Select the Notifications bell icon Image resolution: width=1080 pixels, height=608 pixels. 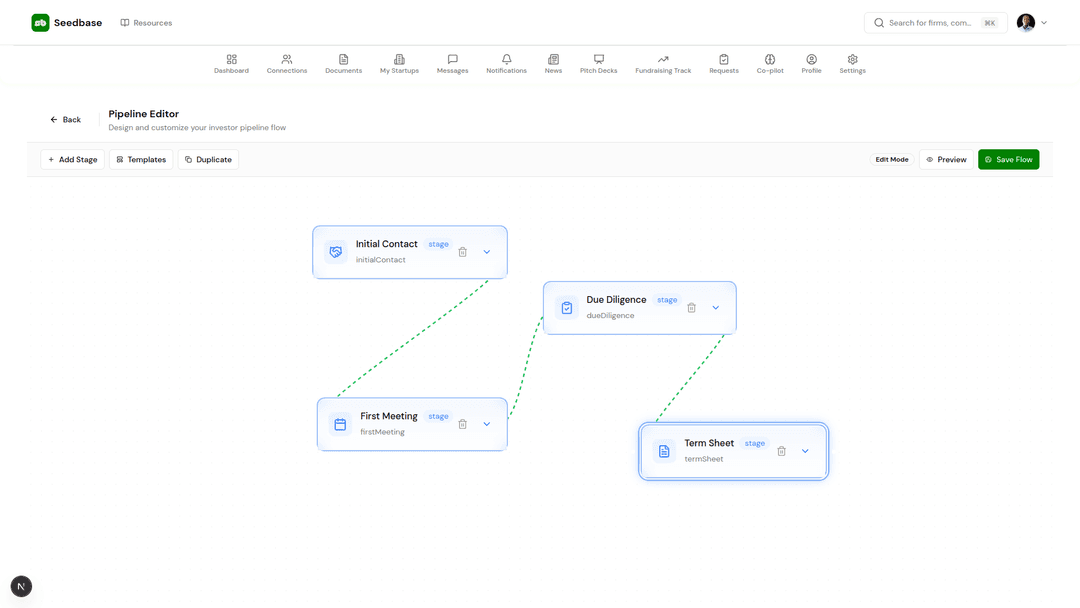pyautogui.click(x=506, y=60)
